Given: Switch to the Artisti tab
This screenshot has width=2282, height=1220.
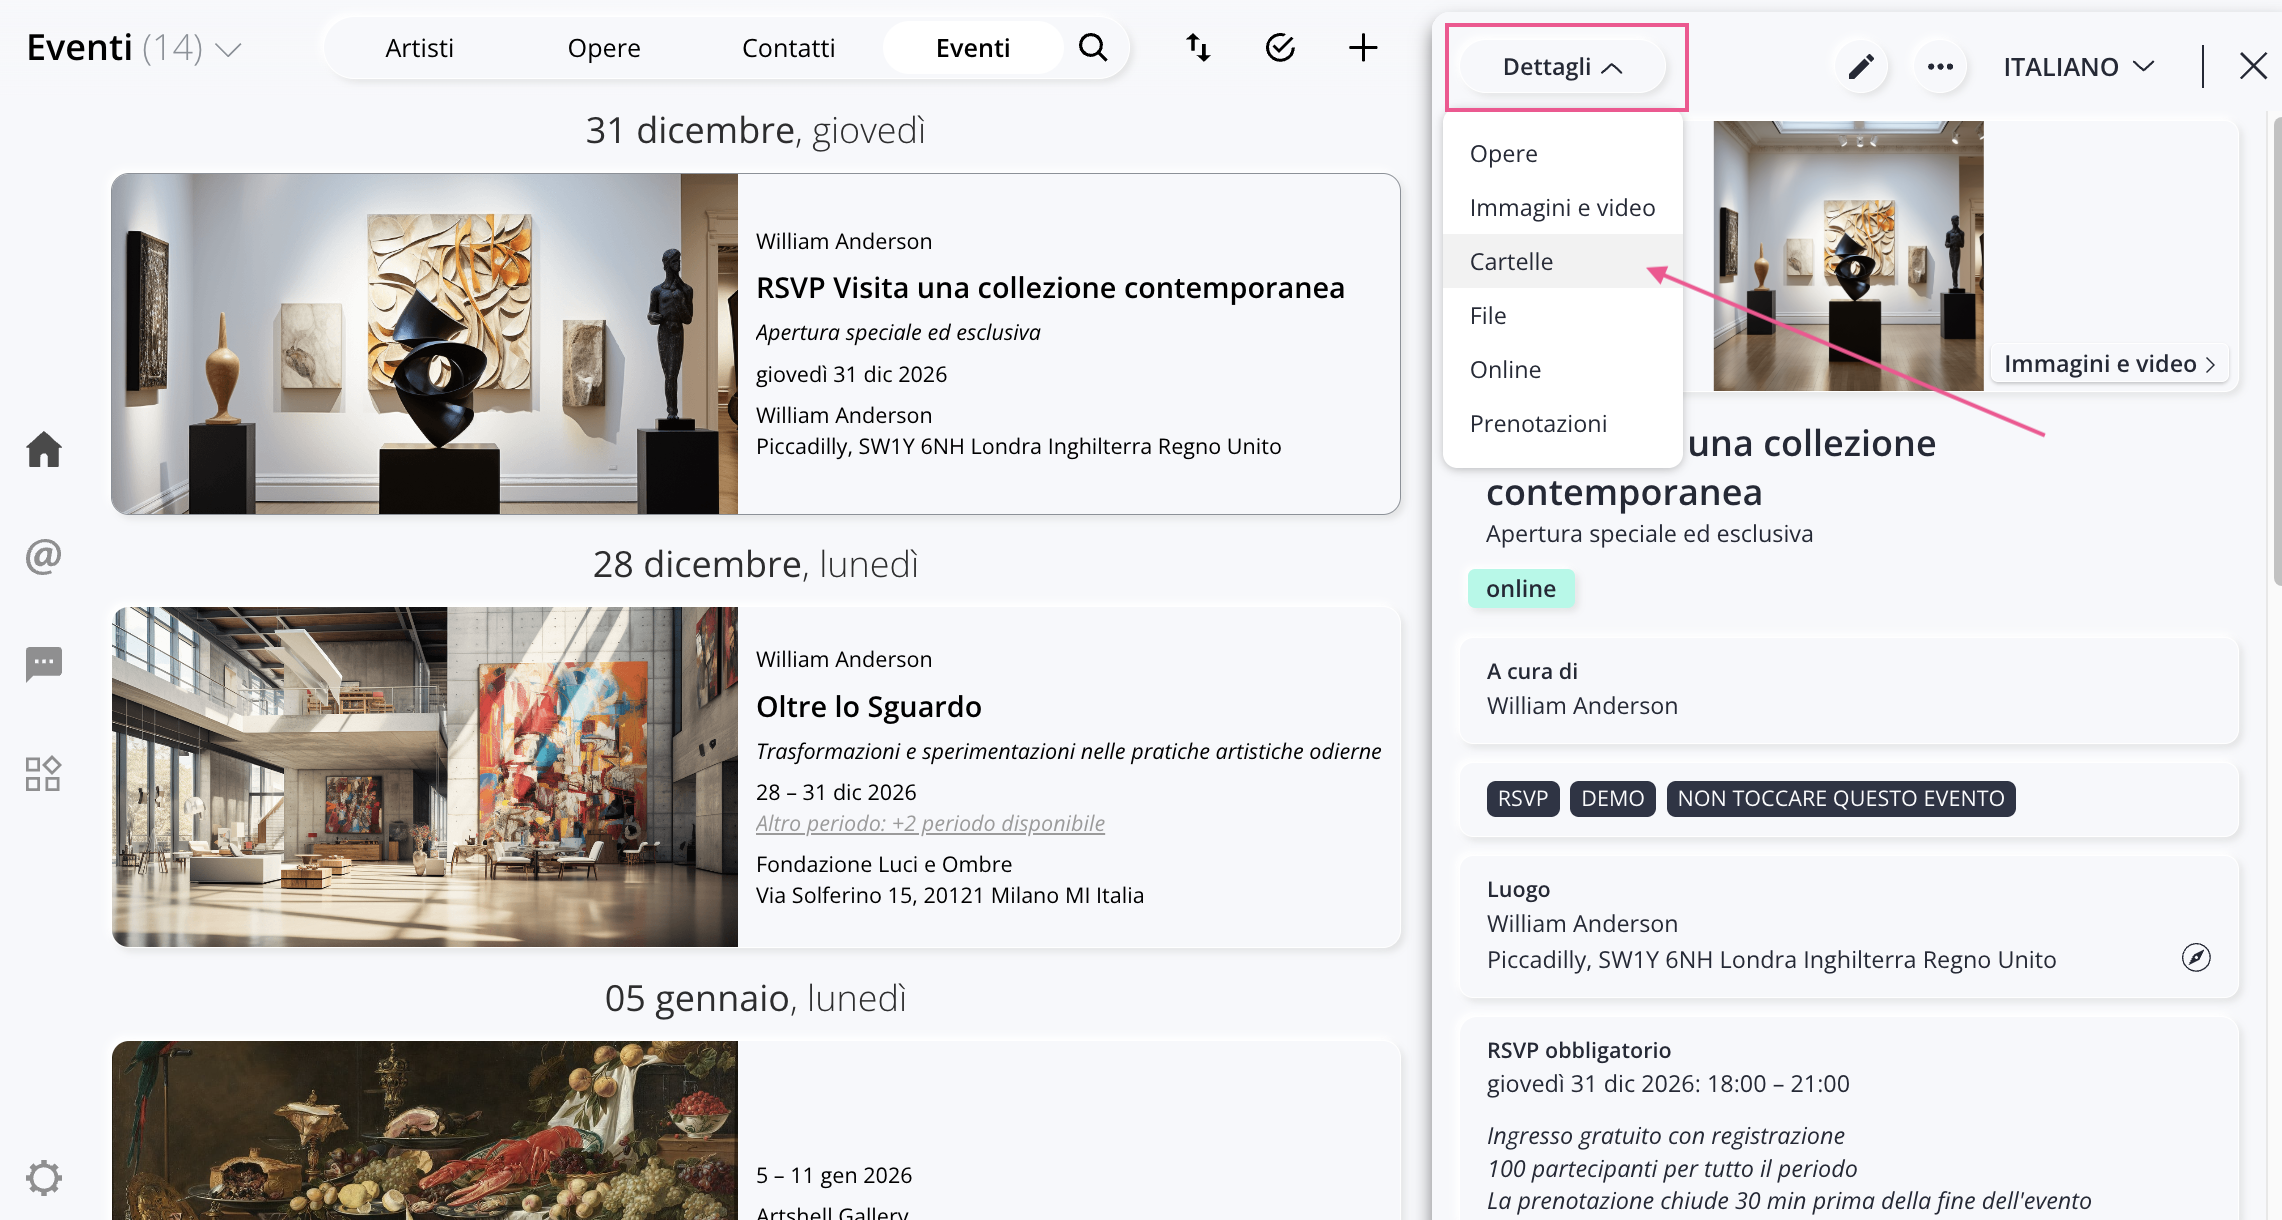Looking at the screenshot, I should click(419, 48).
